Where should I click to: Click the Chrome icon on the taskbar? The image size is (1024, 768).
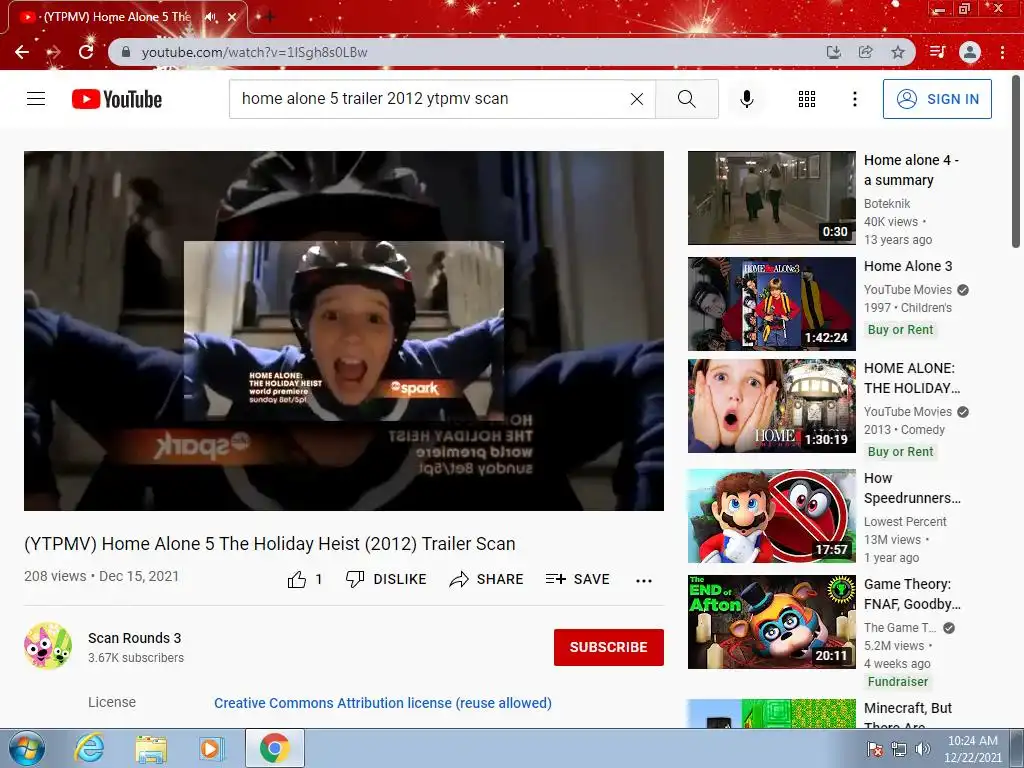click(x=274, y=748)
